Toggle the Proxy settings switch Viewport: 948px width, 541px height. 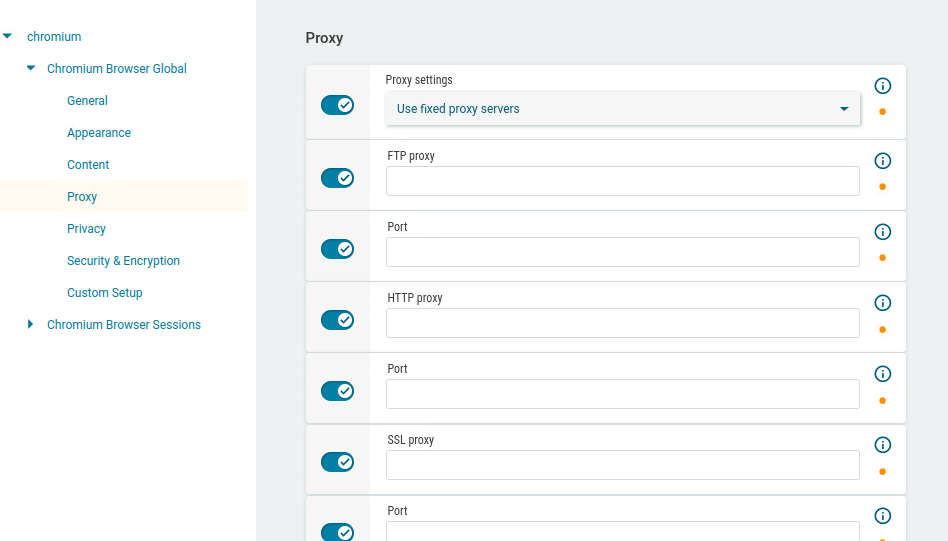click(x=337, y=105)
